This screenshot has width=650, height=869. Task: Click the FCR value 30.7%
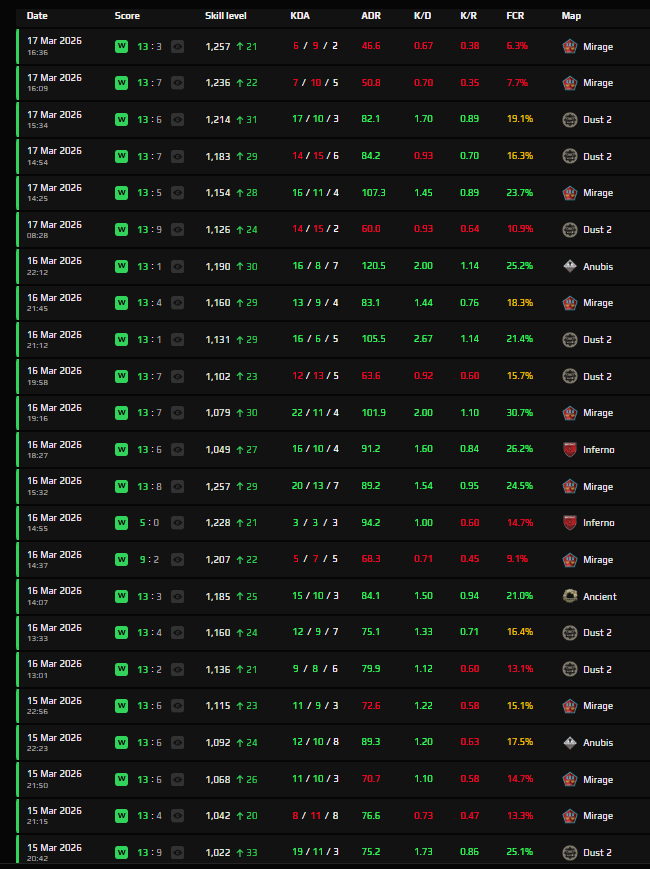520,412
